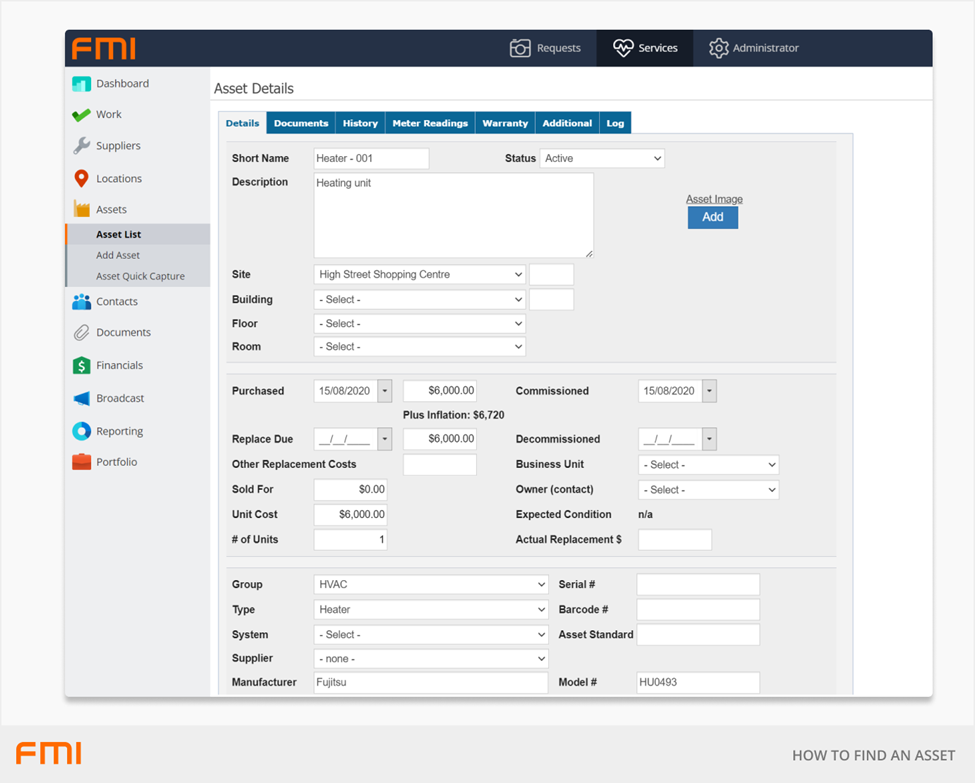Click the Documents paperclip icon
This screenshot has height=783, width=975.
tap(81, 333)
